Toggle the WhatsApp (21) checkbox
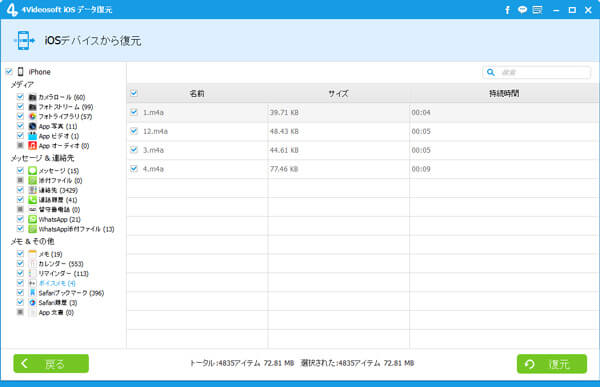600x387 pixels. click(20, 219)
